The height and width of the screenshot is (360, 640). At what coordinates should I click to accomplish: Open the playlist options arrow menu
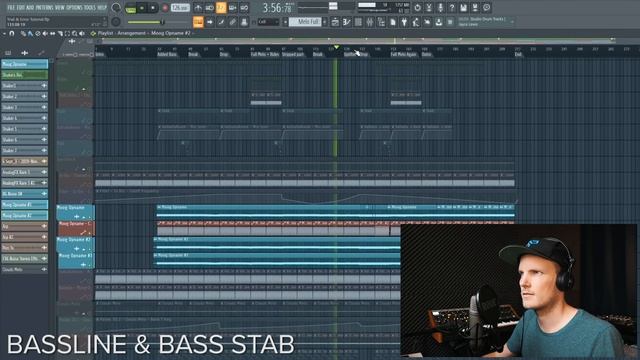(x=4, y=33)
